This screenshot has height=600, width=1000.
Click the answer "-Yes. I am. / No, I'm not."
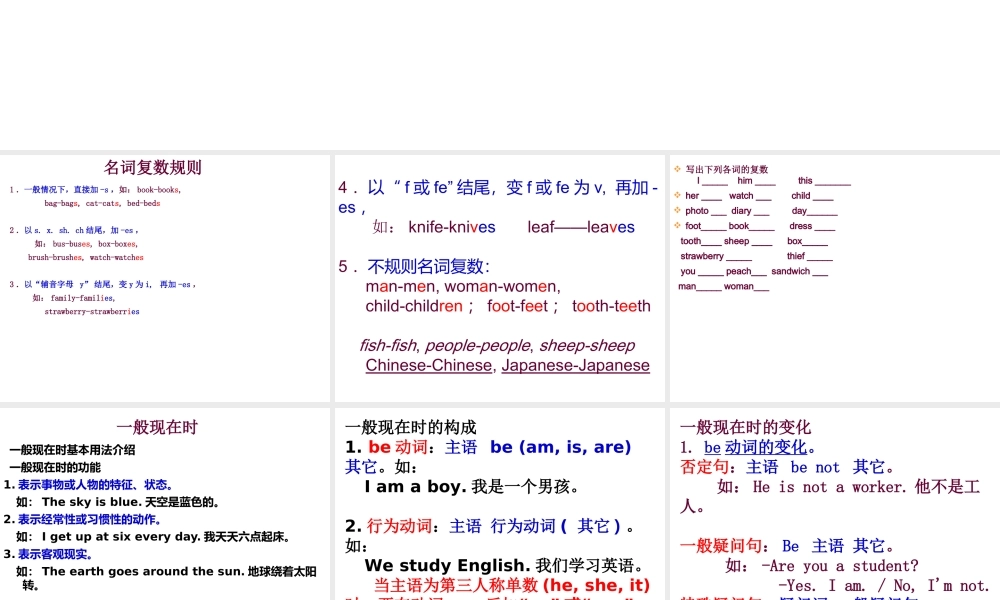point(883,586)
